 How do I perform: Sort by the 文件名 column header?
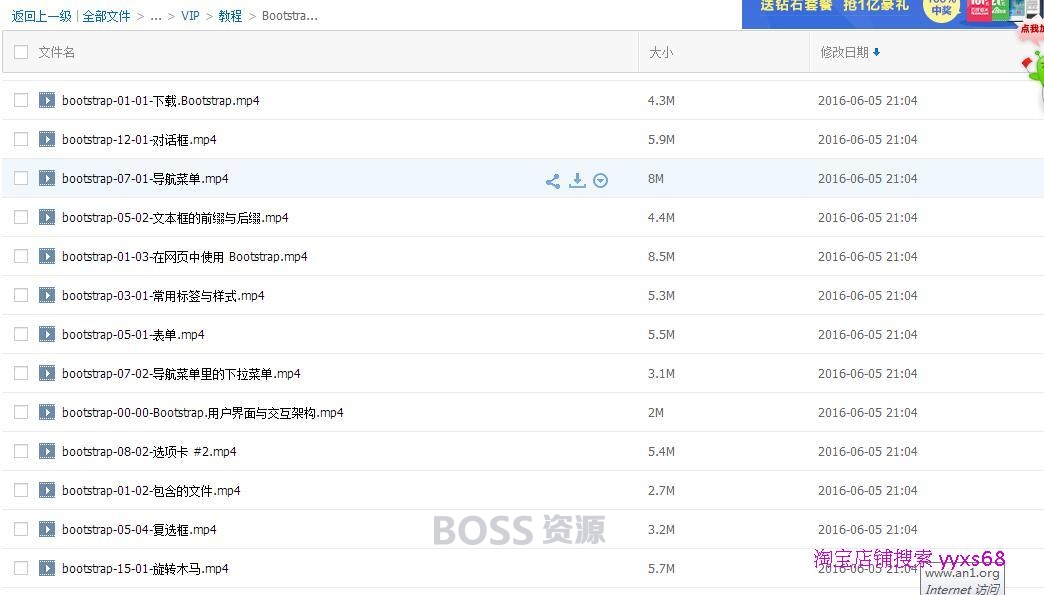point(57,52)
